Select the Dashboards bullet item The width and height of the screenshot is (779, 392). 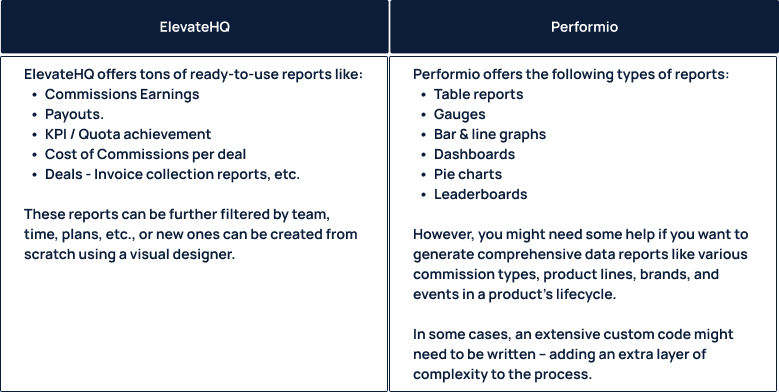tap(474, 155)
